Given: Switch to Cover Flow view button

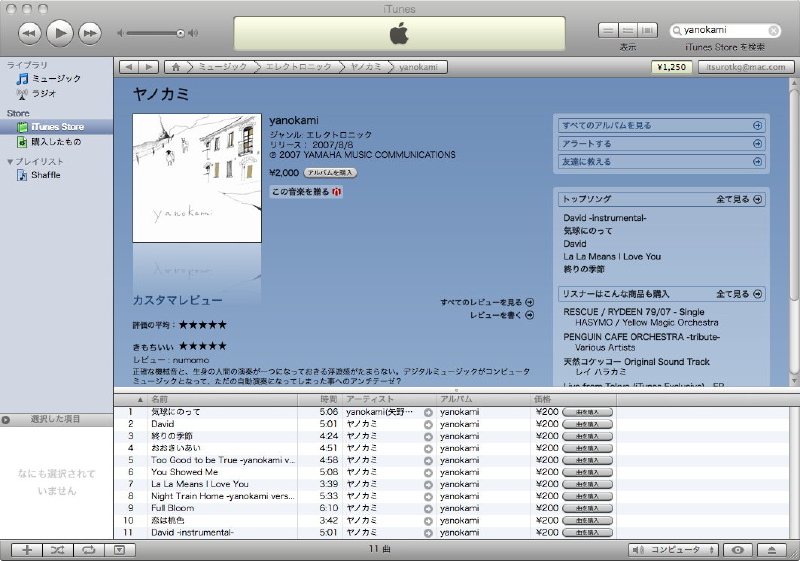Looking at the screenshot, I should tap(647, 31).
